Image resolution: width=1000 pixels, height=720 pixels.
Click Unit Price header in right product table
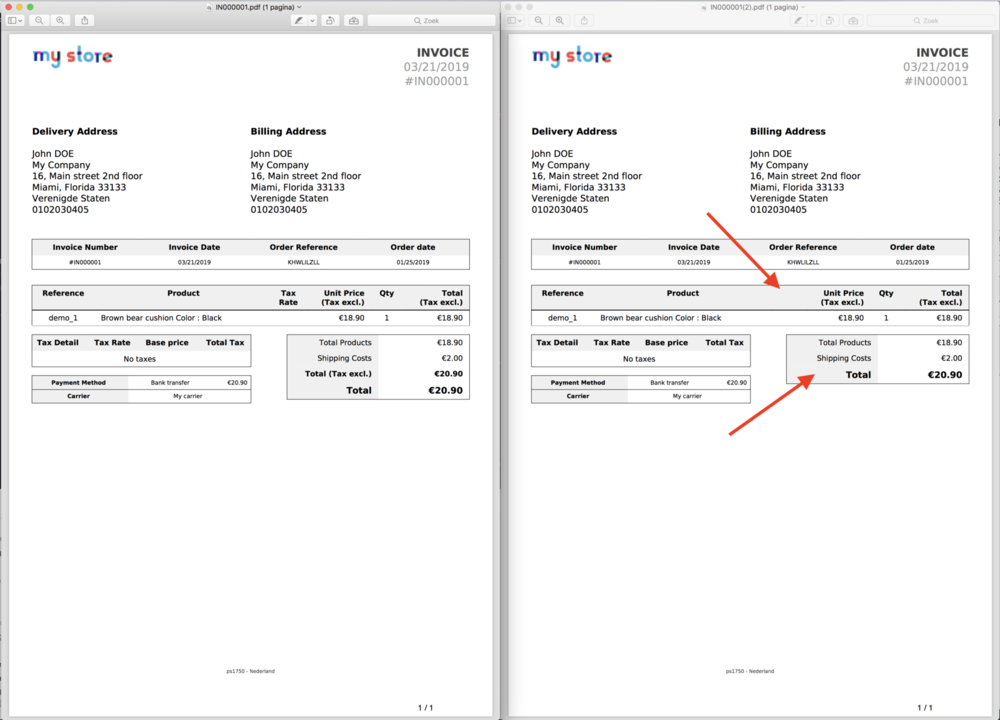click(x=842, y=298)
